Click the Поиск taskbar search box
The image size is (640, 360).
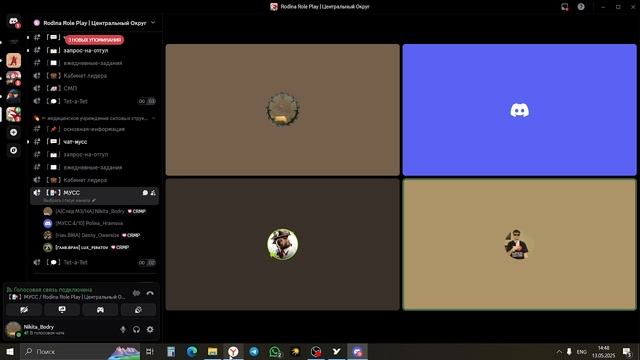point(80,351)
